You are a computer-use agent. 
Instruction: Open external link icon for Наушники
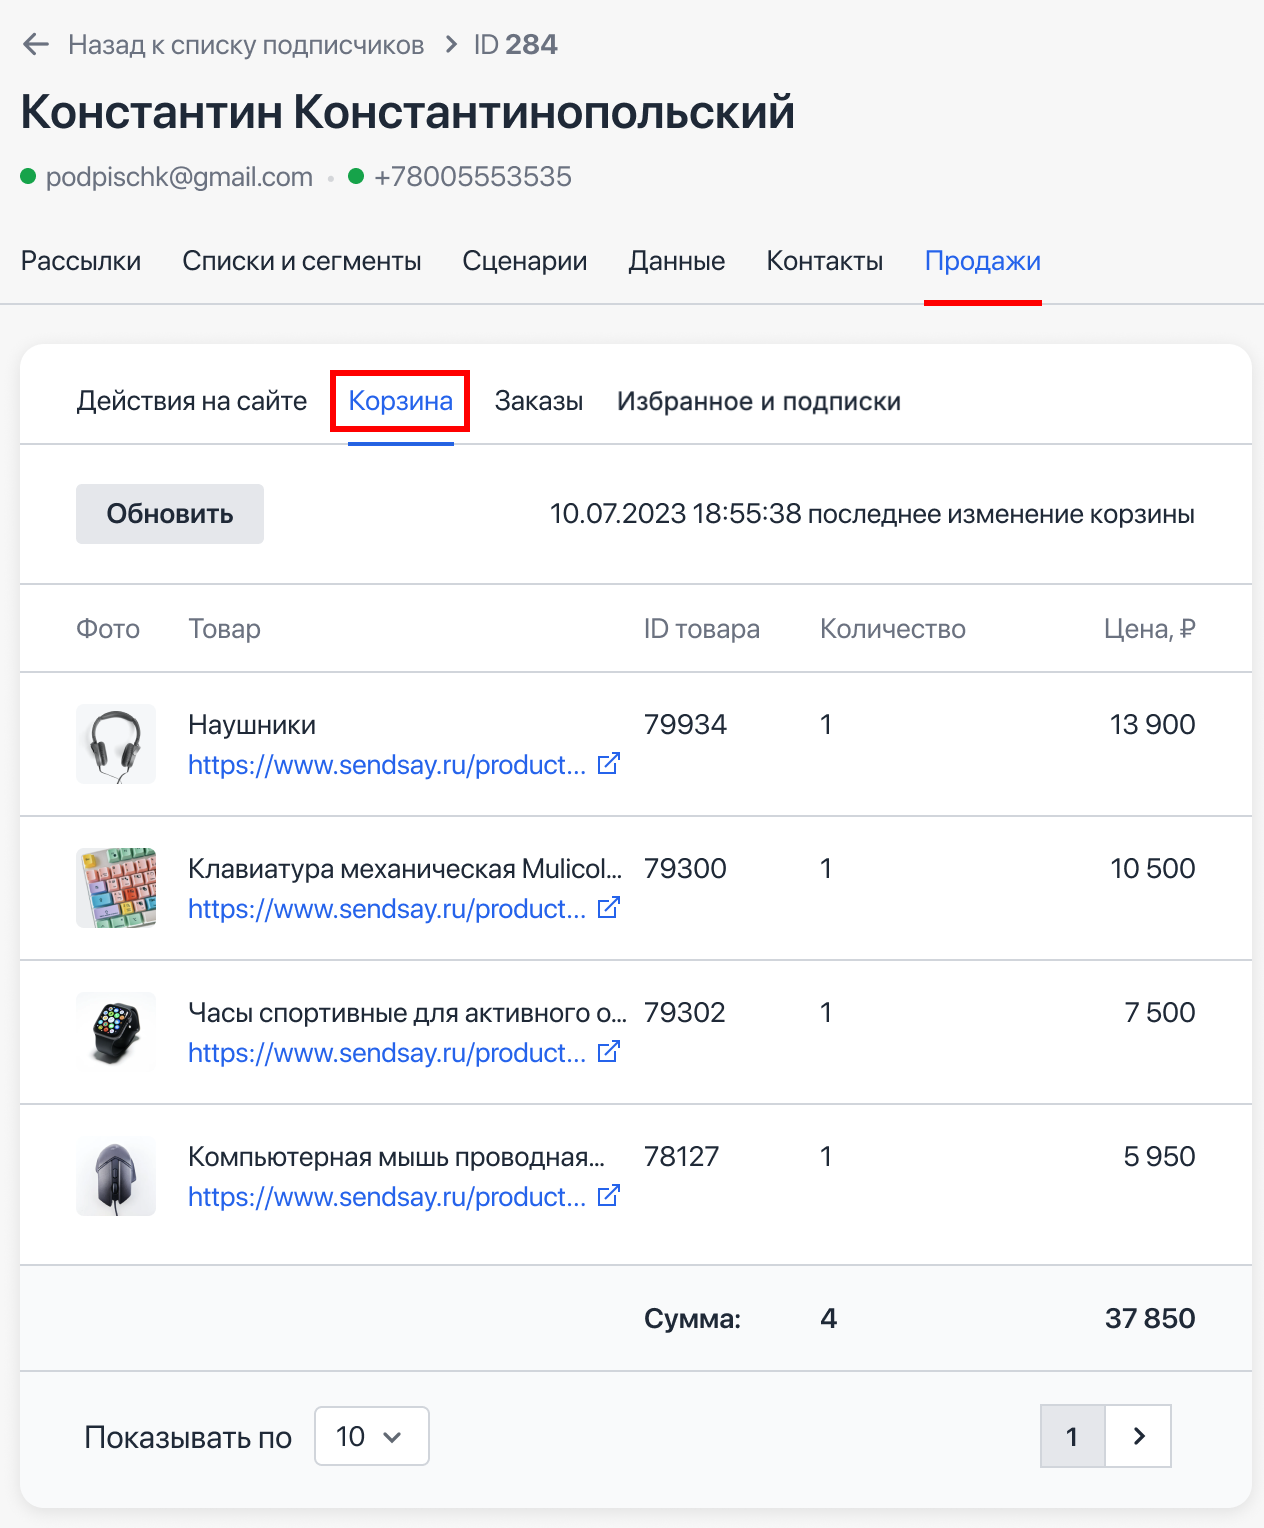[608, 764]
